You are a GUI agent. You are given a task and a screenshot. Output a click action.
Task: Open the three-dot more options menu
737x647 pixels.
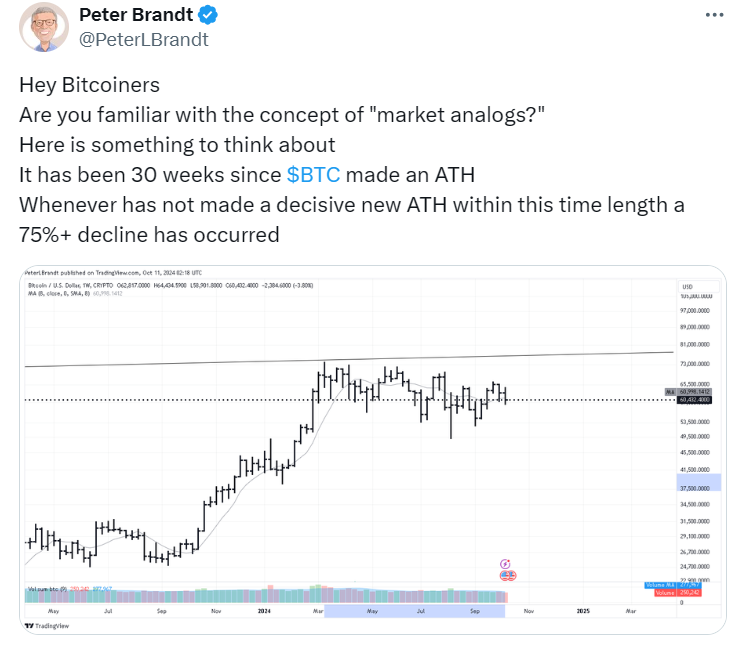click(x=714, y=15)
